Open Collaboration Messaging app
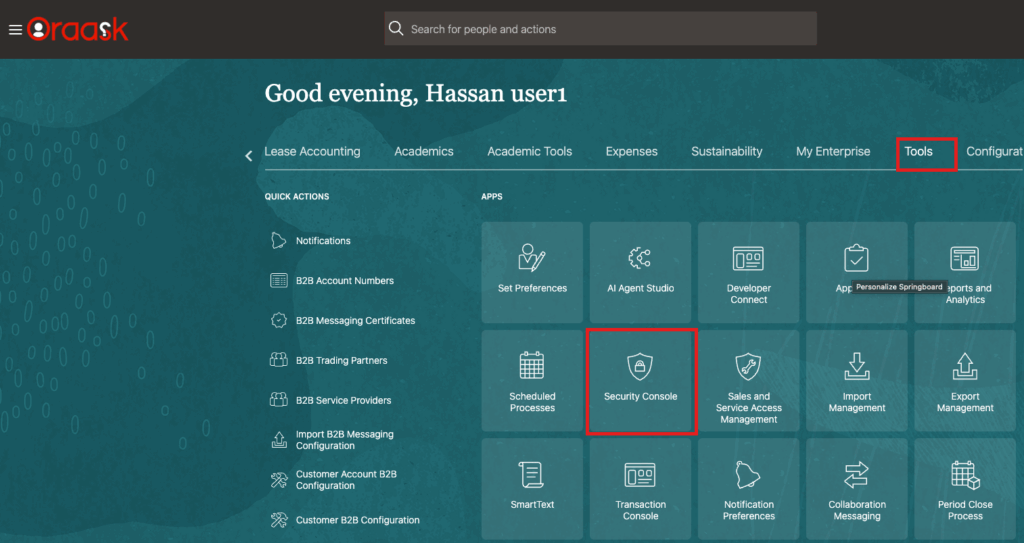Viewport: 1024px width, 543px height. 857,489
